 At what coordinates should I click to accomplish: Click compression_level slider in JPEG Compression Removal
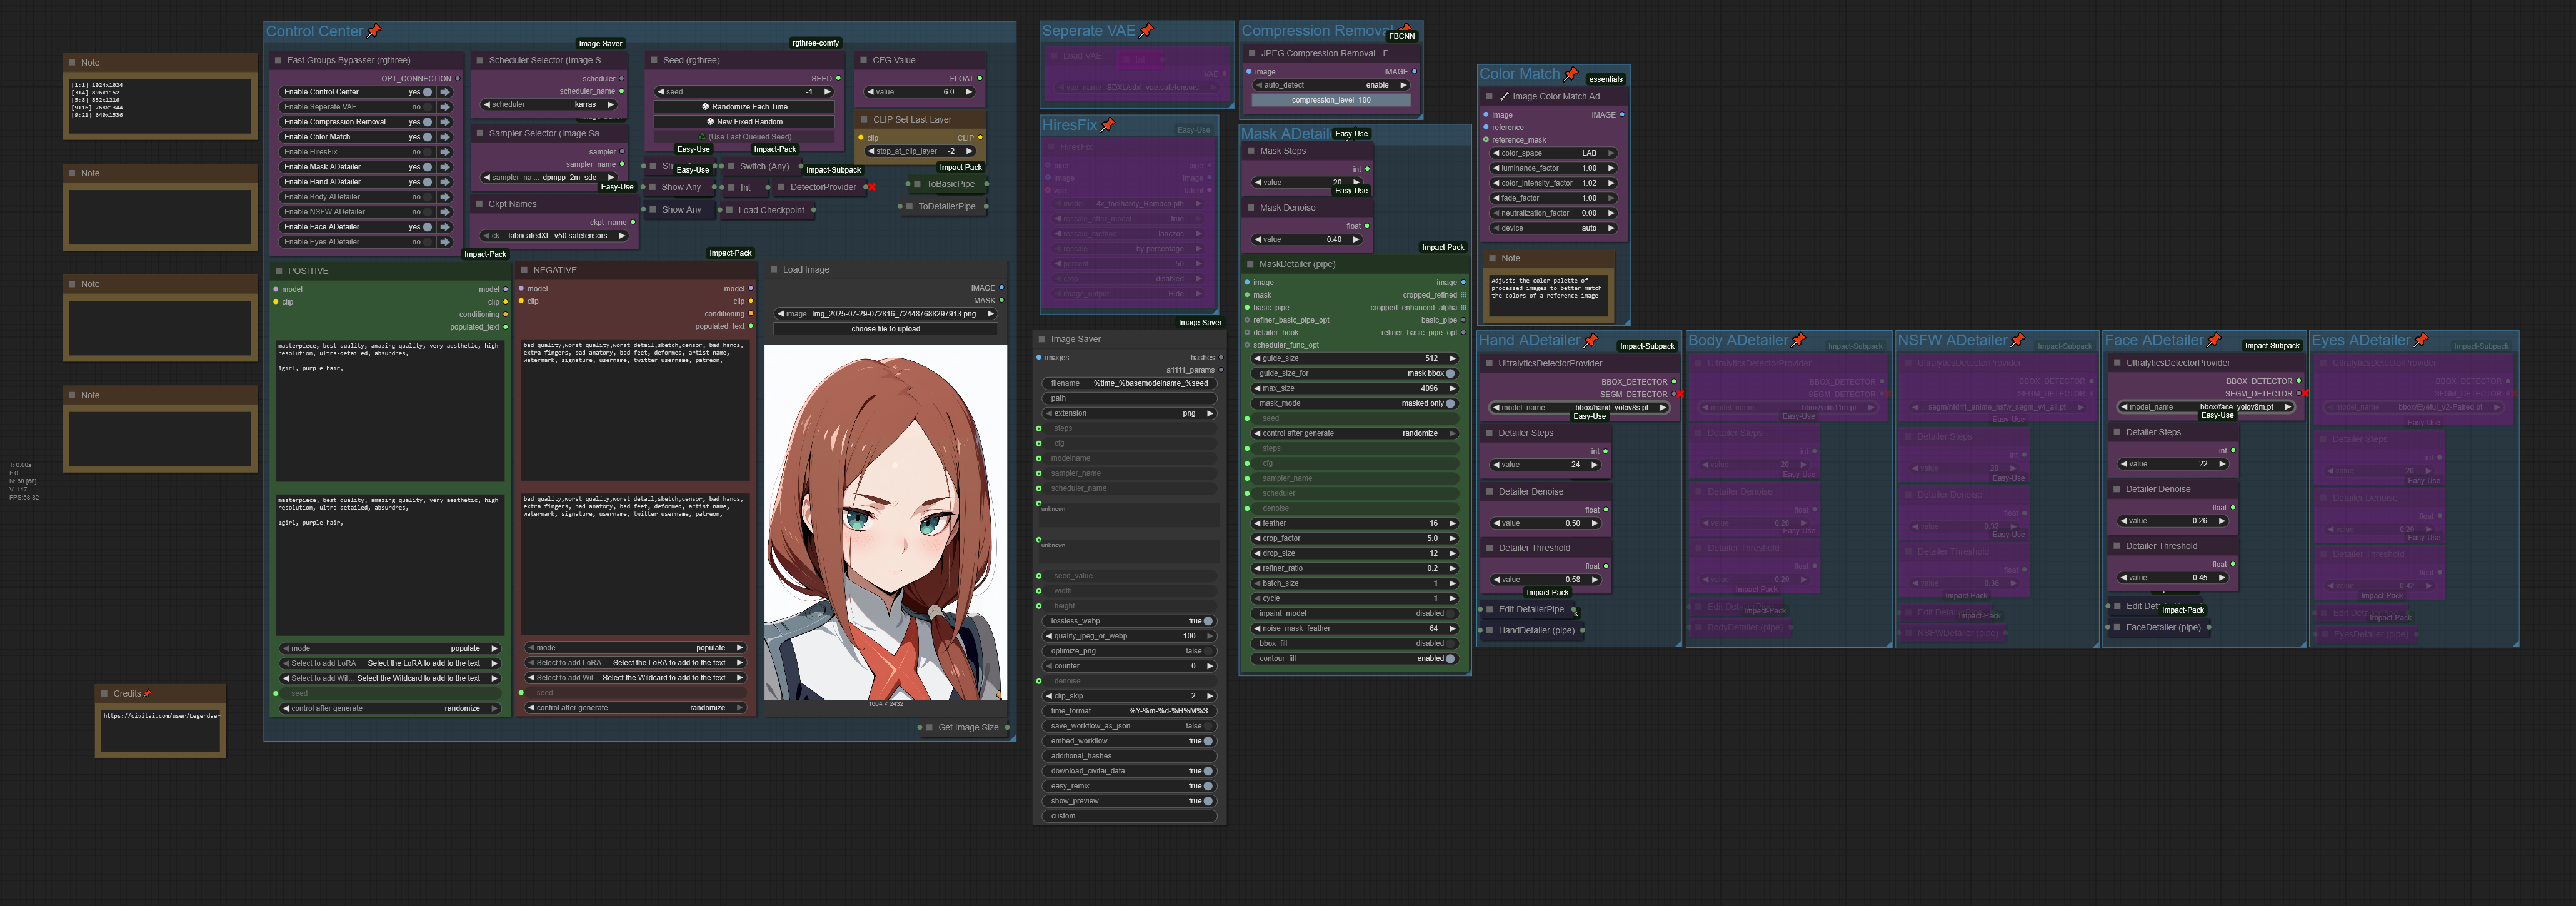click(x=1331, y=100)
